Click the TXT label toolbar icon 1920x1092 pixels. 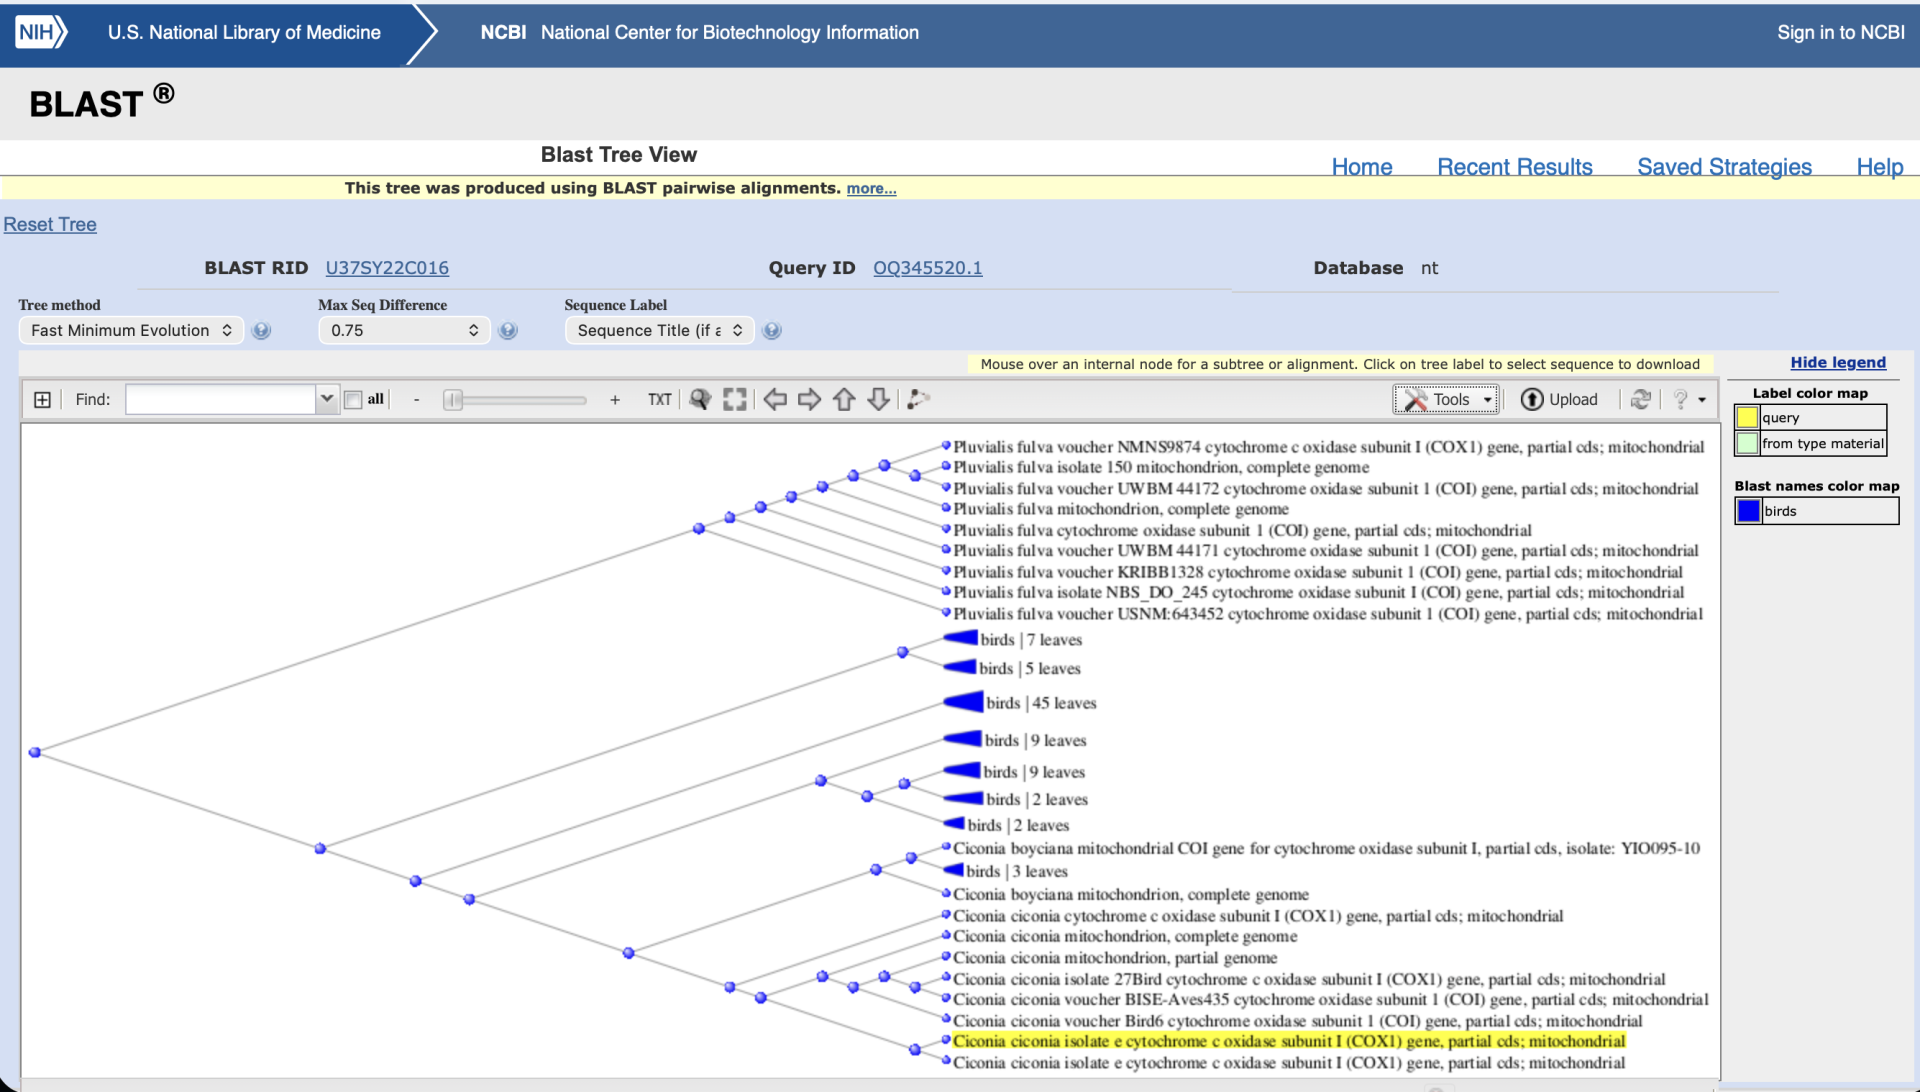(659, 400)
